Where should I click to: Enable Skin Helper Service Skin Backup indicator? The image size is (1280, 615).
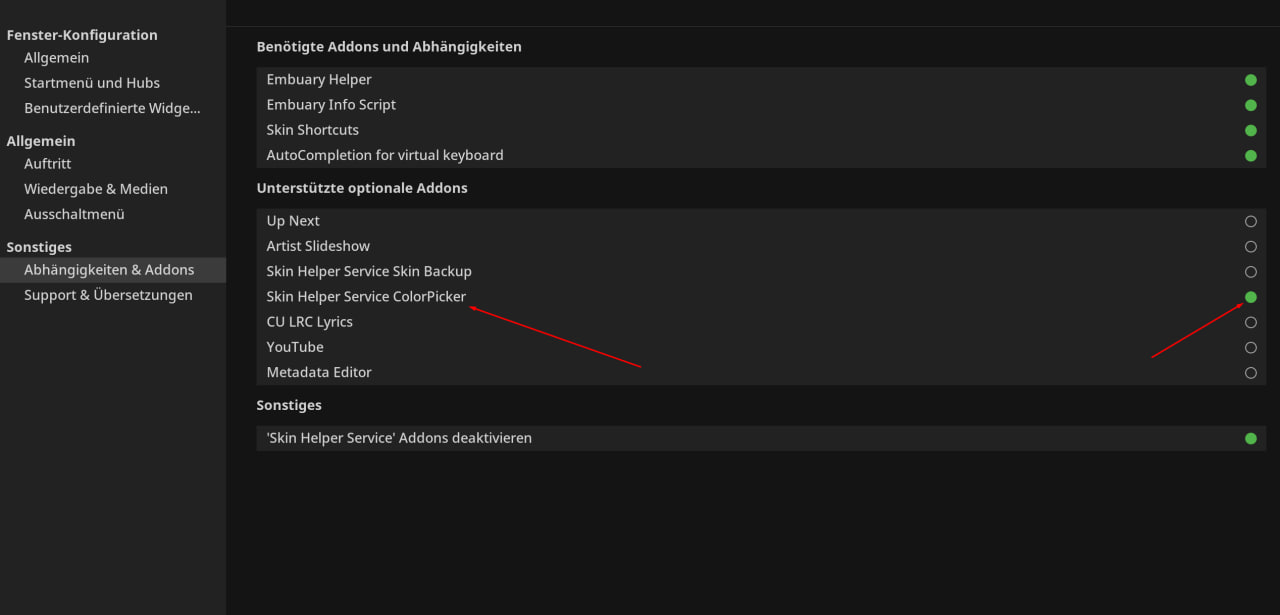pyautogui.click(x=1250, y=271)
